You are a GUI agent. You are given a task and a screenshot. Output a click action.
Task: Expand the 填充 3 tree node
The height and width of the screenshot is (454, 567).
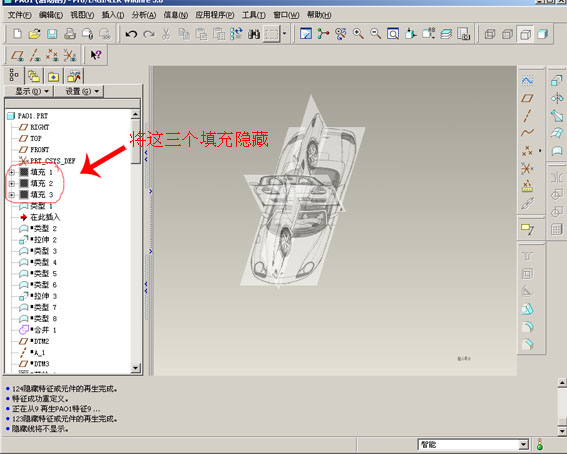pyautogui.click(x=12, y=195)
